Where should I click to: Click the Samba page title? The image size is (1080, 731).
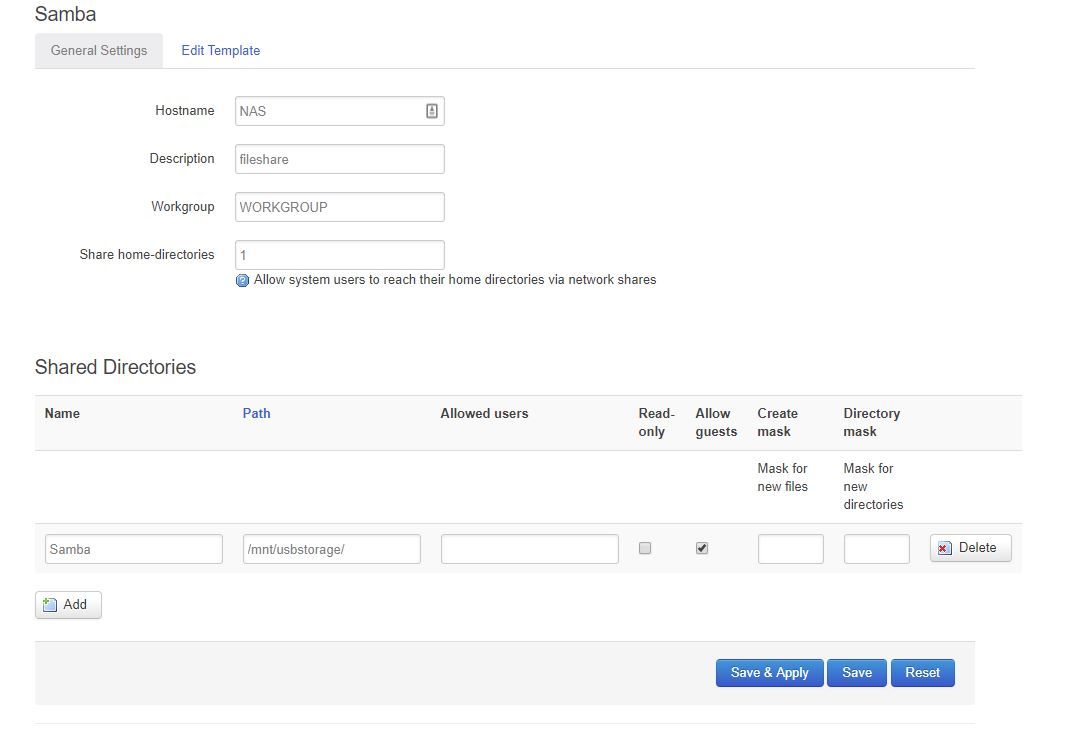65,14
